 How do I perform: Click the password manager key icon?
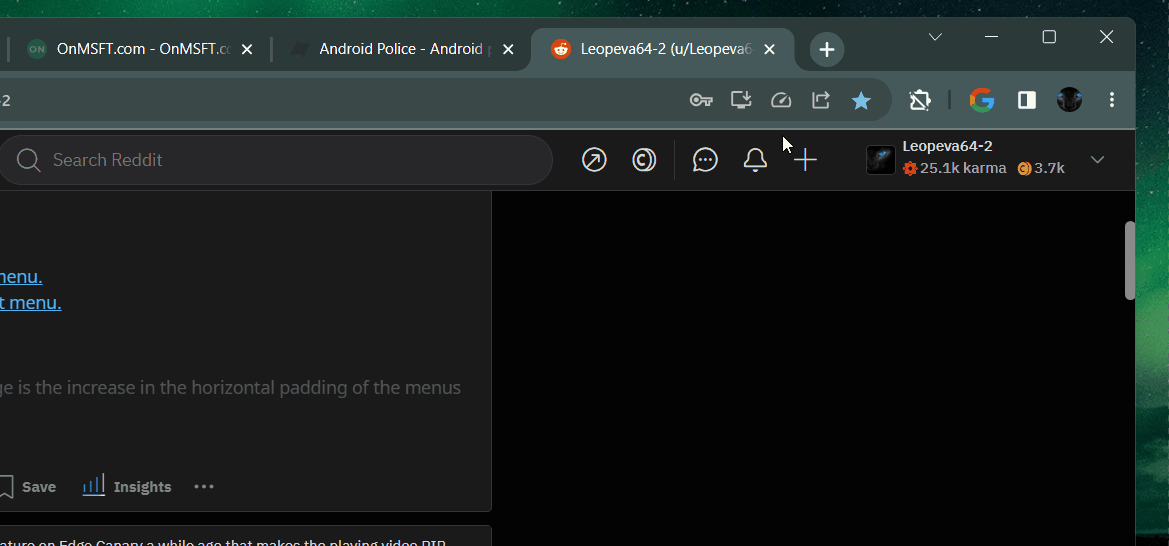point(701,100)
